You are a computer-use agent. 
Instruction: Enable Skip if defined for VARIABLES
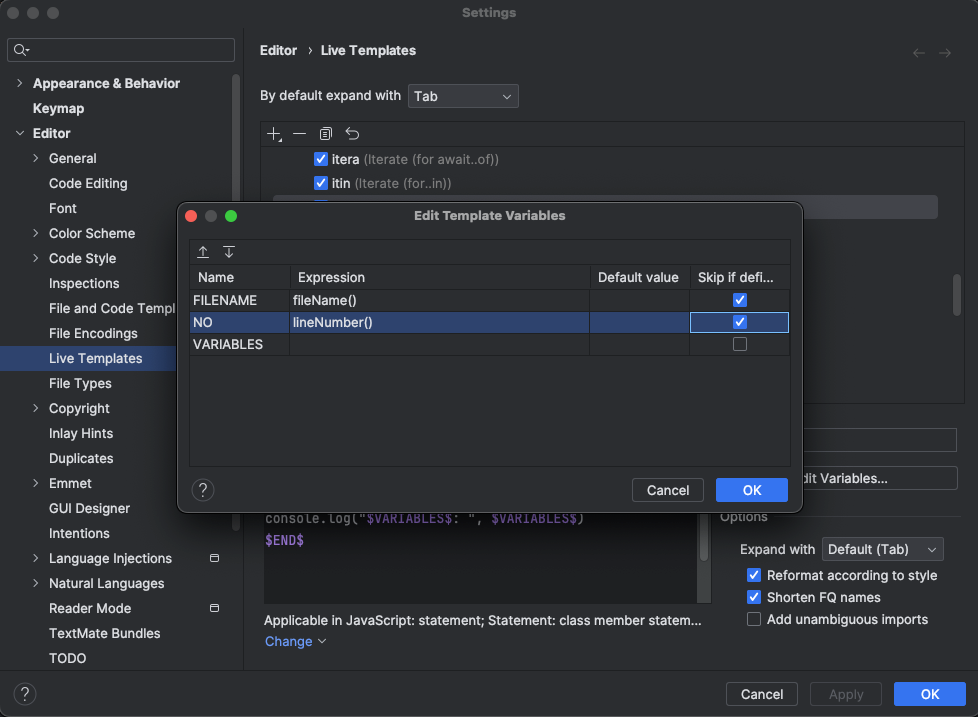(740, 344)
